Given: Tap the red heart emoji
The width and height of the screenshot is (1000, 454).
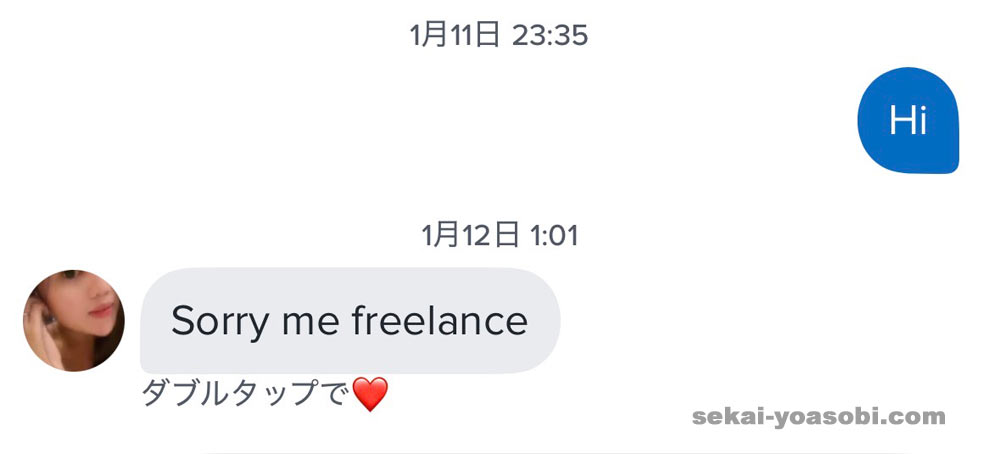Looking at the screenshot, I should (x=370, y=395).
